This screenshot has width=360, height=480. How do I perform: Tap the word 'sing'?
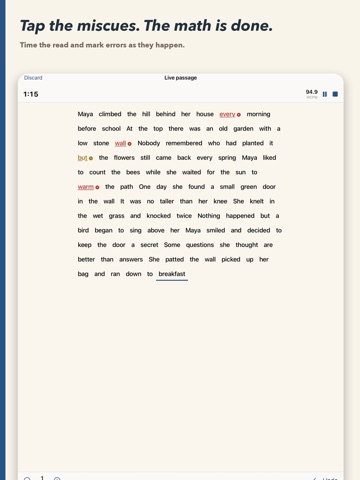tap(135, 230)
